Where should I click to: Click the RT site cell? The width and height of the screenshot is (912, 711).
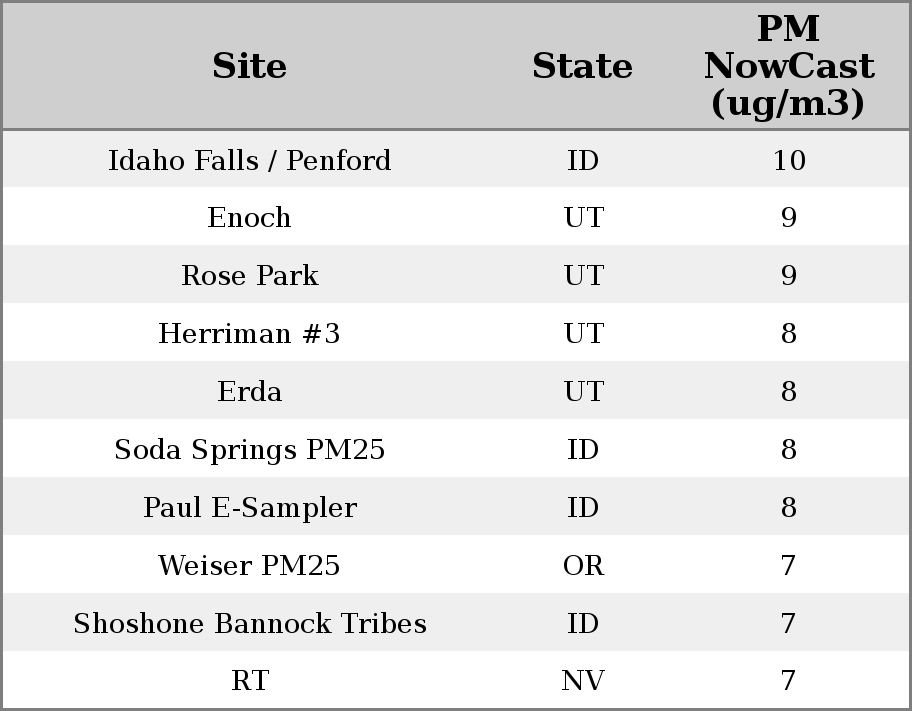(249, 681)
